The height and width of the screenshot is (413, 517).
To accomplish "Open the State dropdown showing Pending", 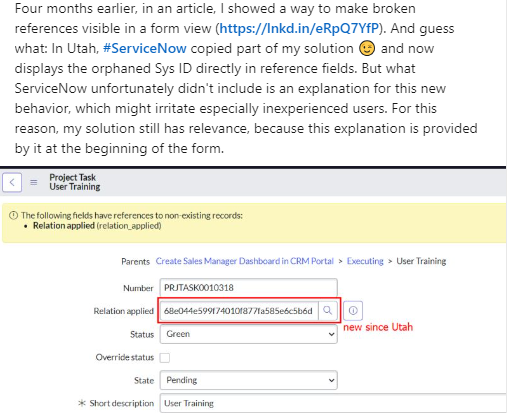I will tap(249, 380).
